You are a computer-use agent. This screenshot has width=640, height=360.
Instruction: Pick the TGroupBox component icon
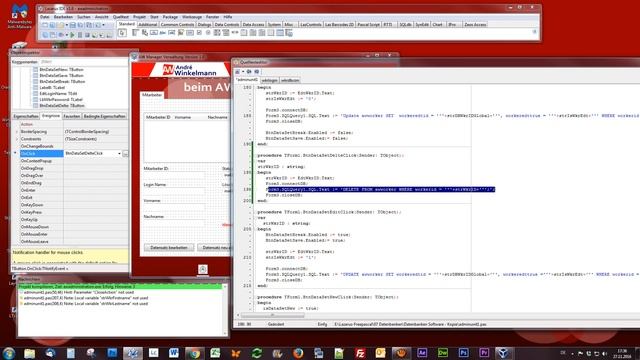244,33
